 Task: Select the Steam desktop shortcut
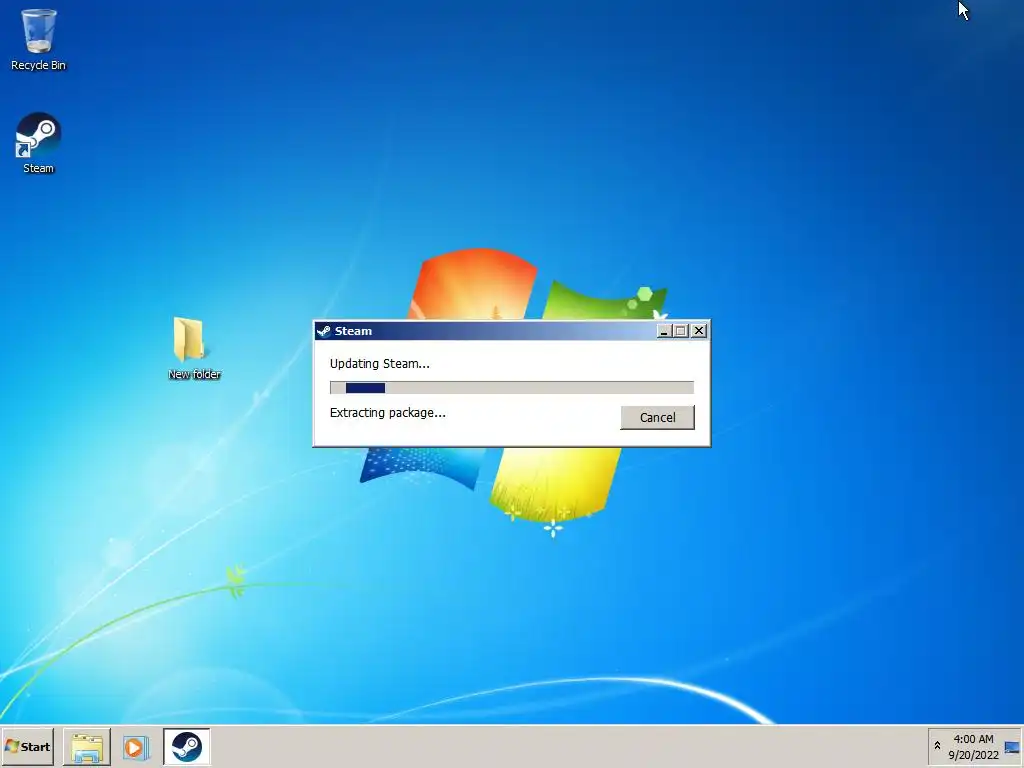point(39,143)
